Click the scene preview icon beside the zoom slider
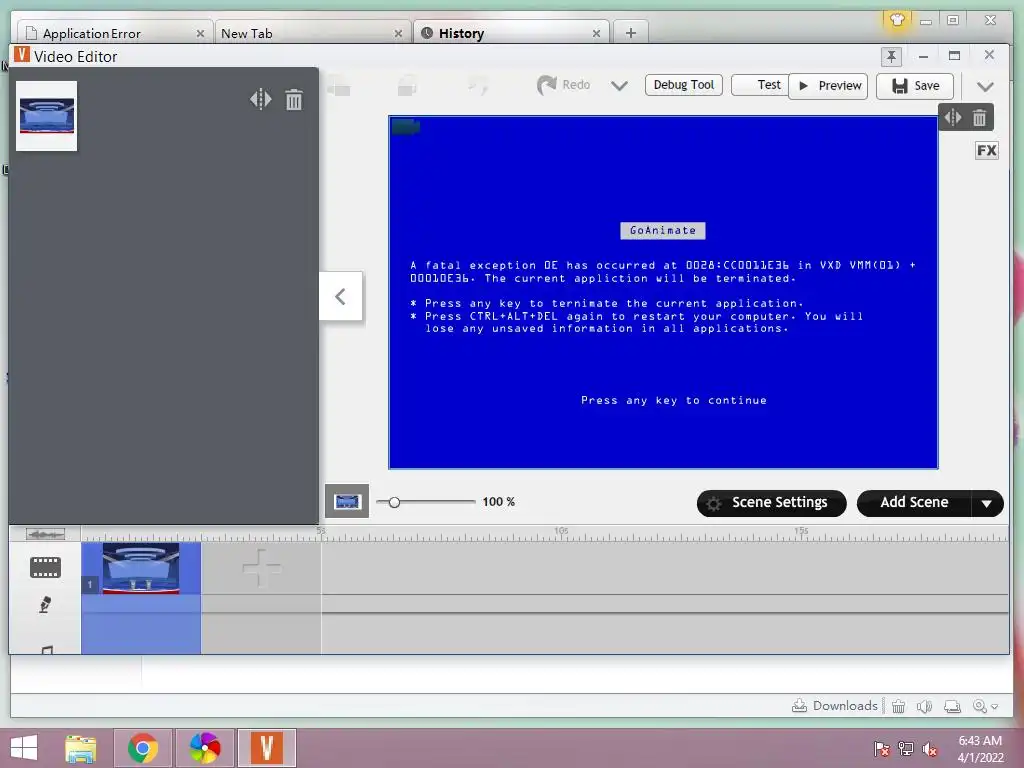Screen dimensions: 1024x768 tap(347, 502)
